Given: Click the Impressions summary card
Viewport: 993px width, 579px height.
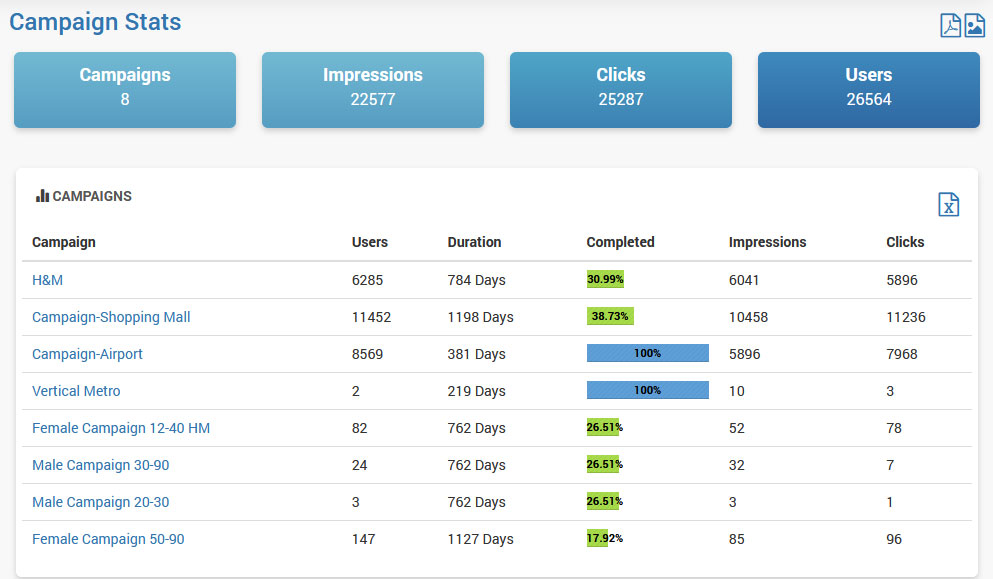Looking at the screenshot, I should [373, 90].
